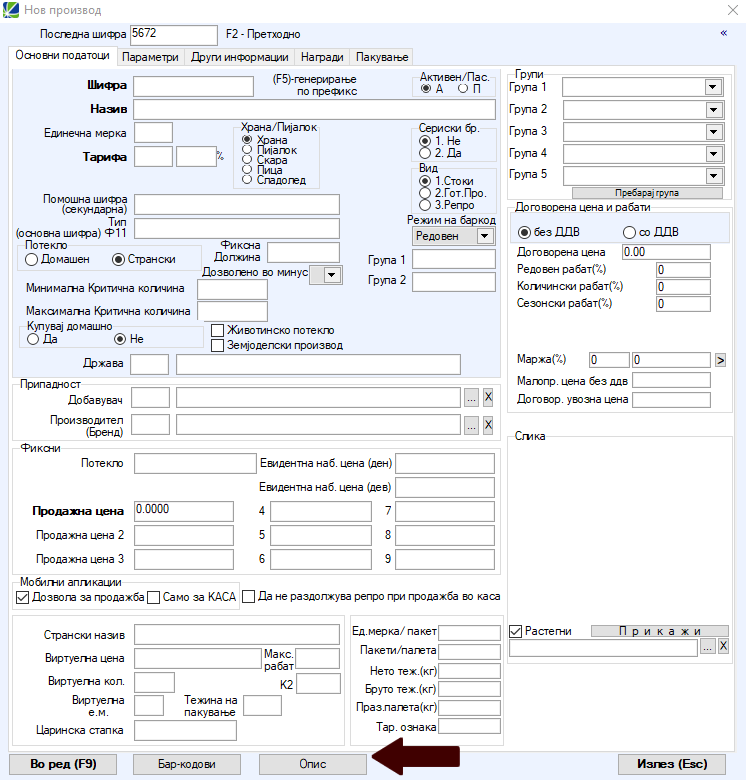746x780 pixels.
Task: Switch to the Други информации tab
Action: click(240, 57)
